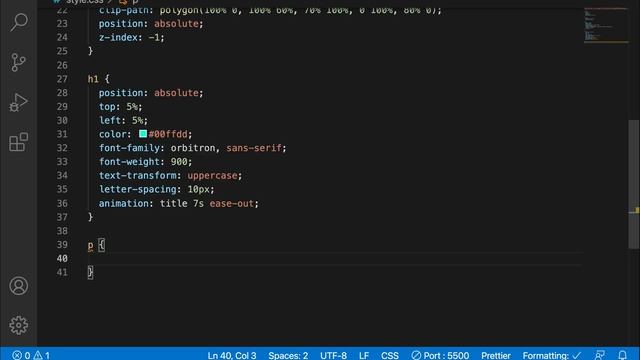Click the feedback icon in status bar
The height and width of the screenshot is (360, 640).
click(x=600, y=355)
